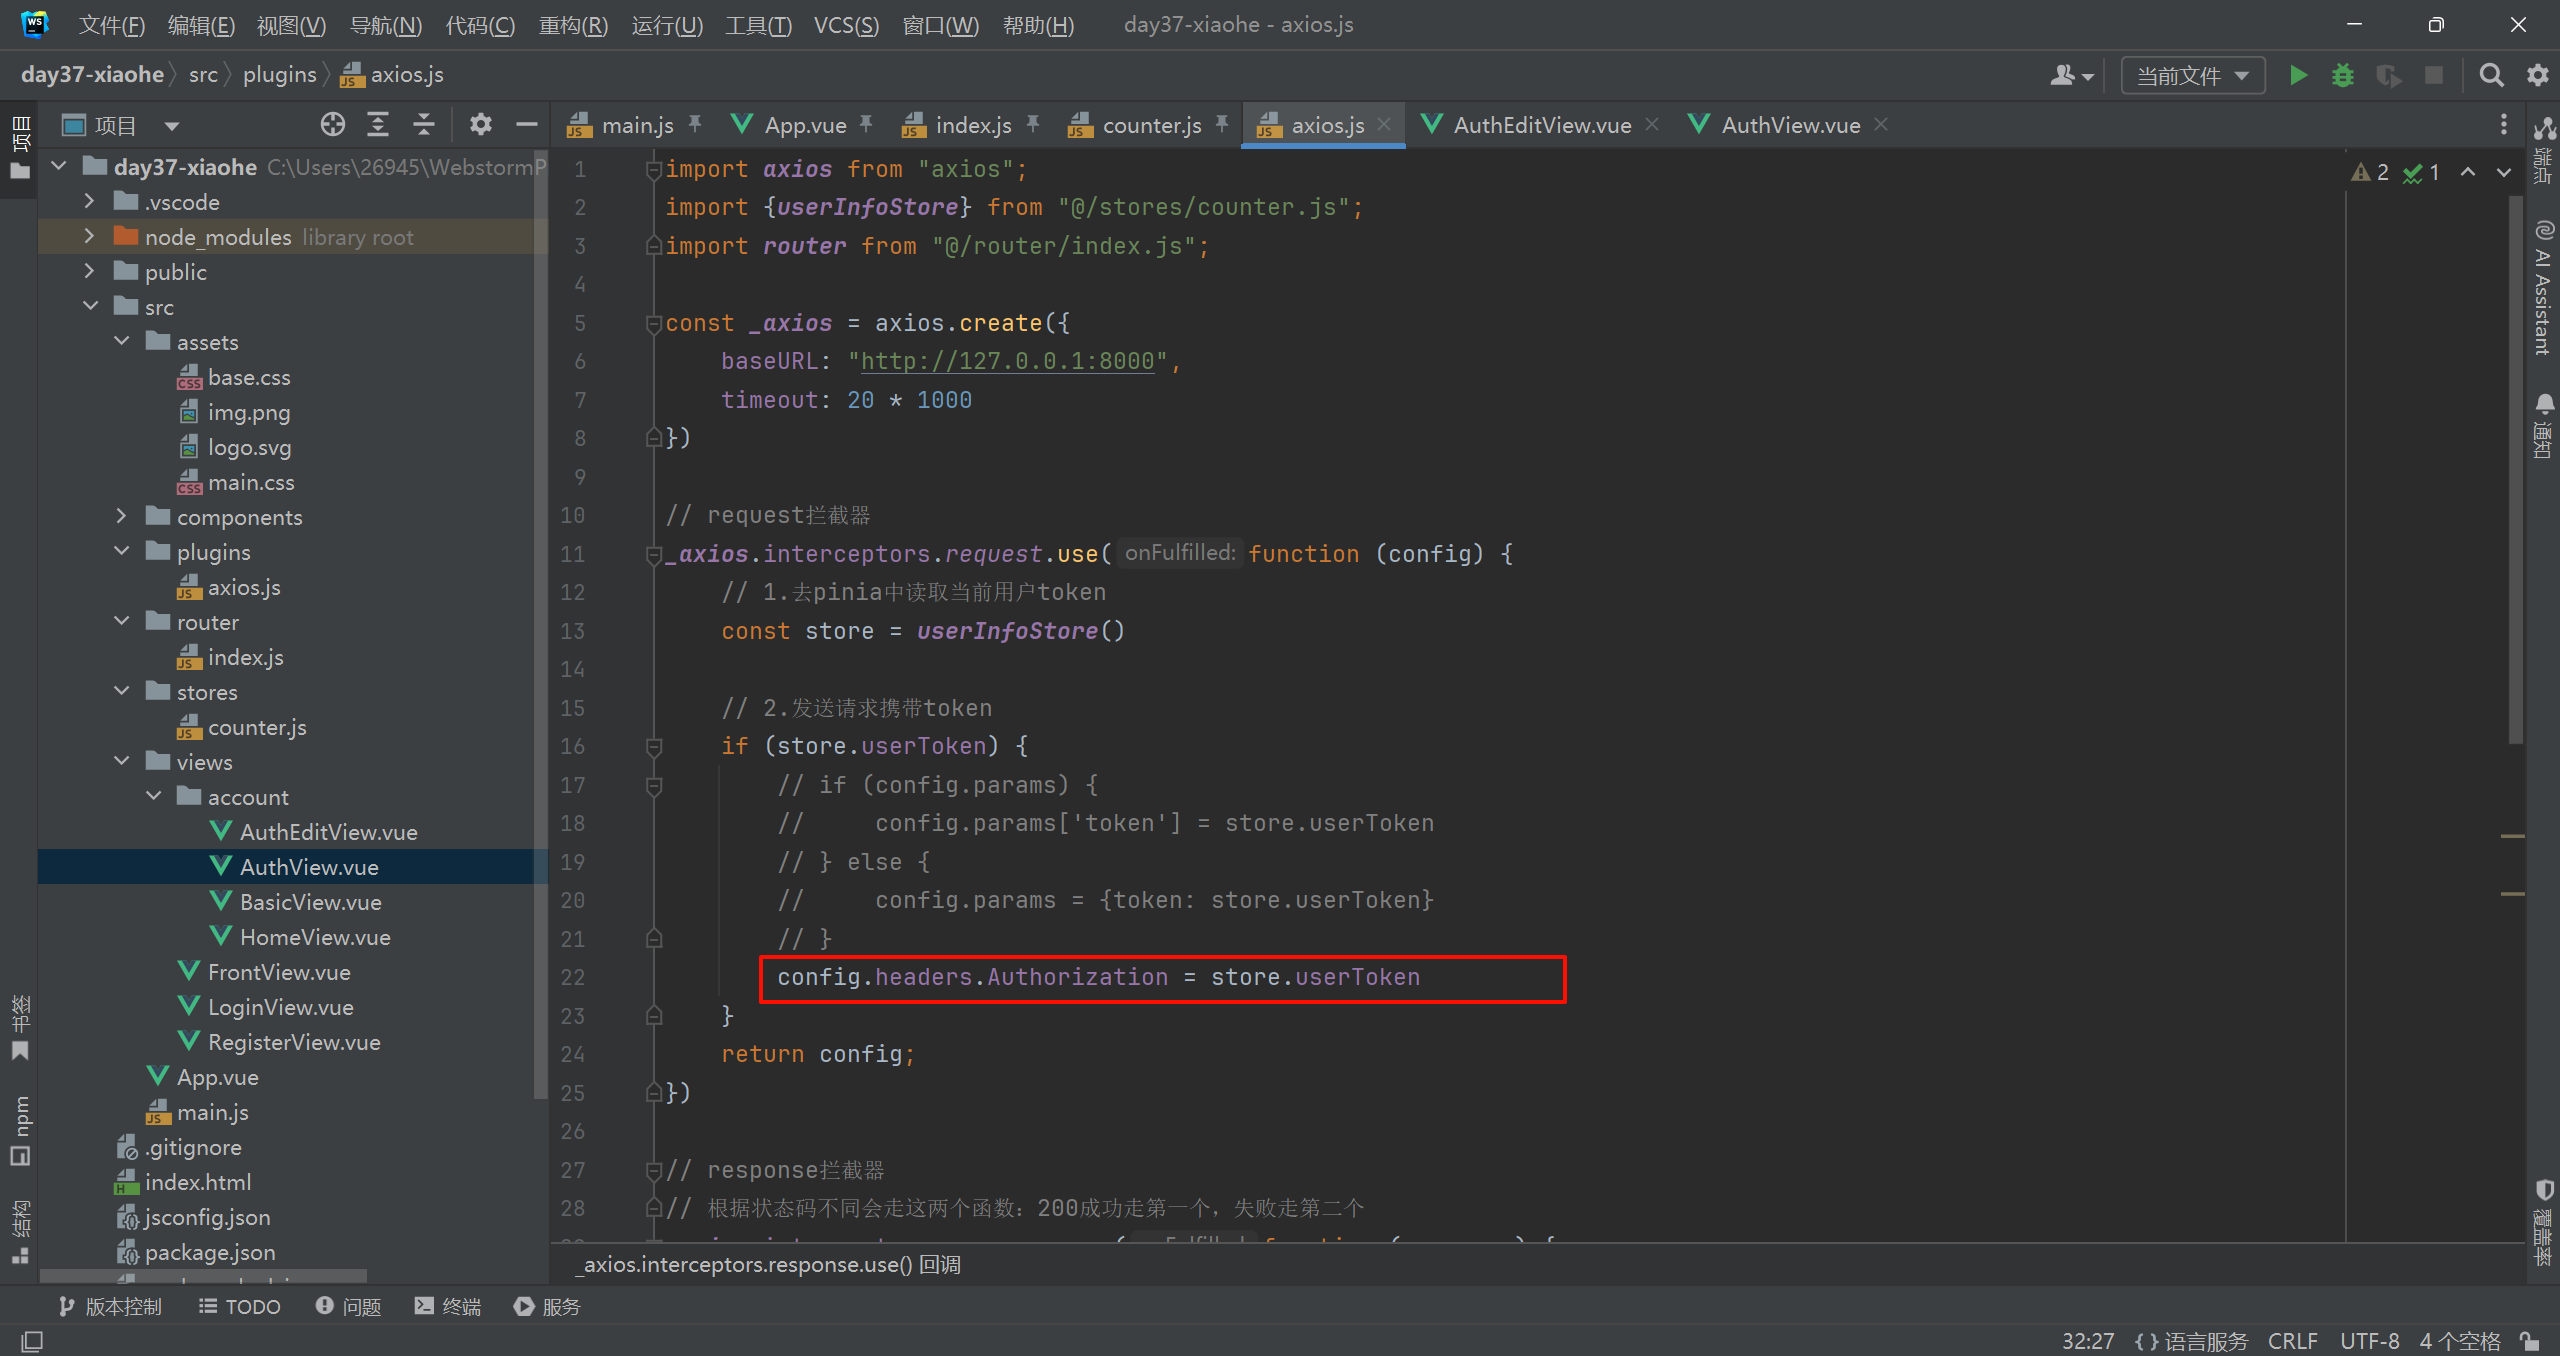Open the 项目 view selector dropdown
Screen dimensions: 2560x1356
pyautogui.click(x=121, y=126)
